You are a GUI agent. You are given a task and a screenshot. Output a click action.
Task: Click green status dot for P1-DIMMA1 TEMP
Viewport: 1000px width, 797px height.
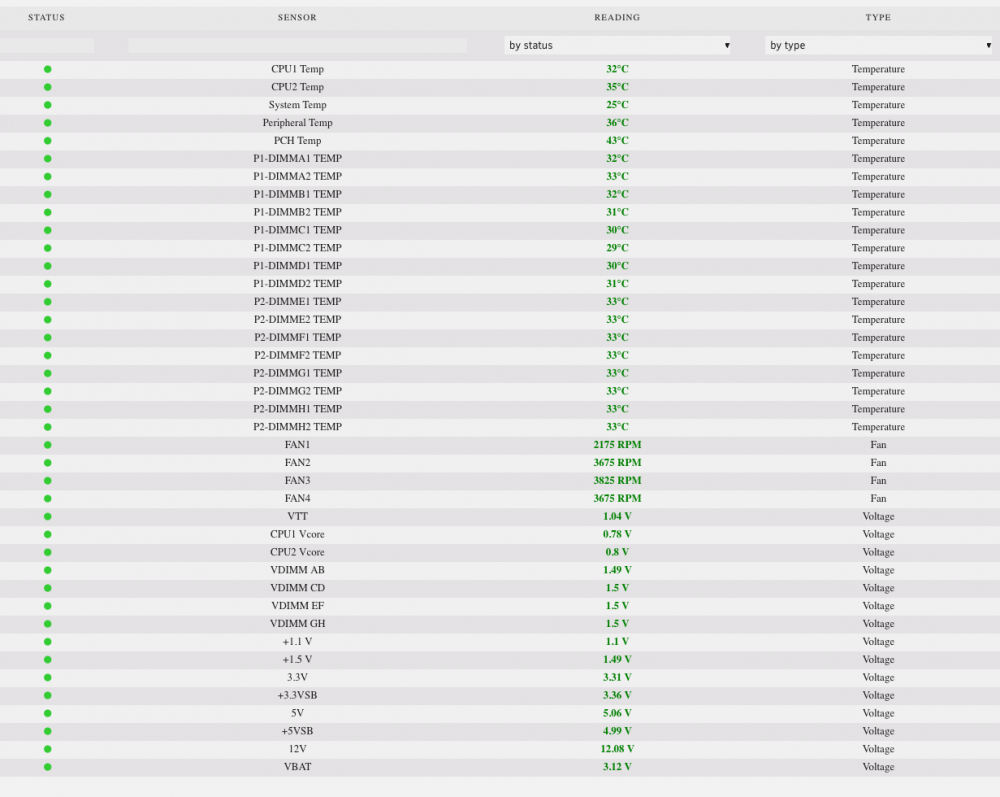[47, 158]
